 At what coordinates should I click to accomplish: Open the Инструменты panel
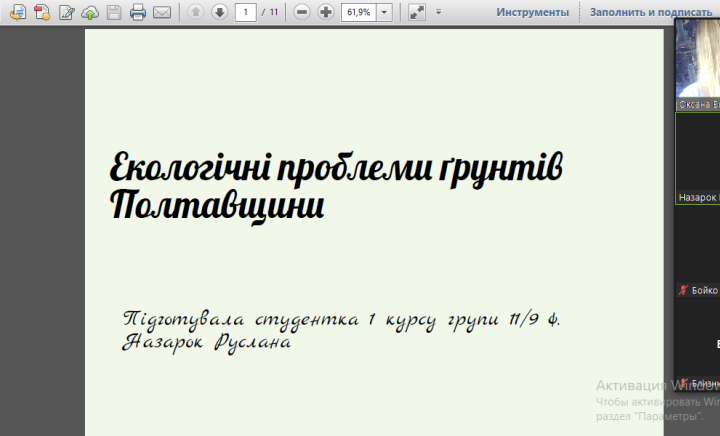tap(533, 12)
